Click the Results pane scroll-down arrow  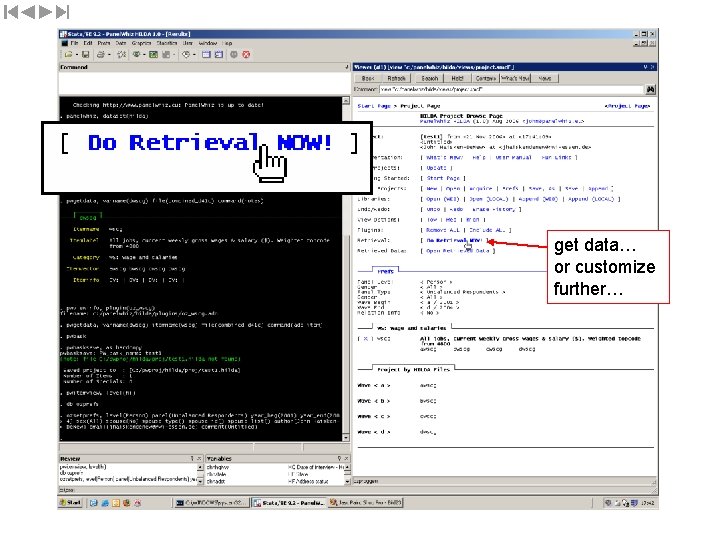pyautogui.click(x=346, y=438)
